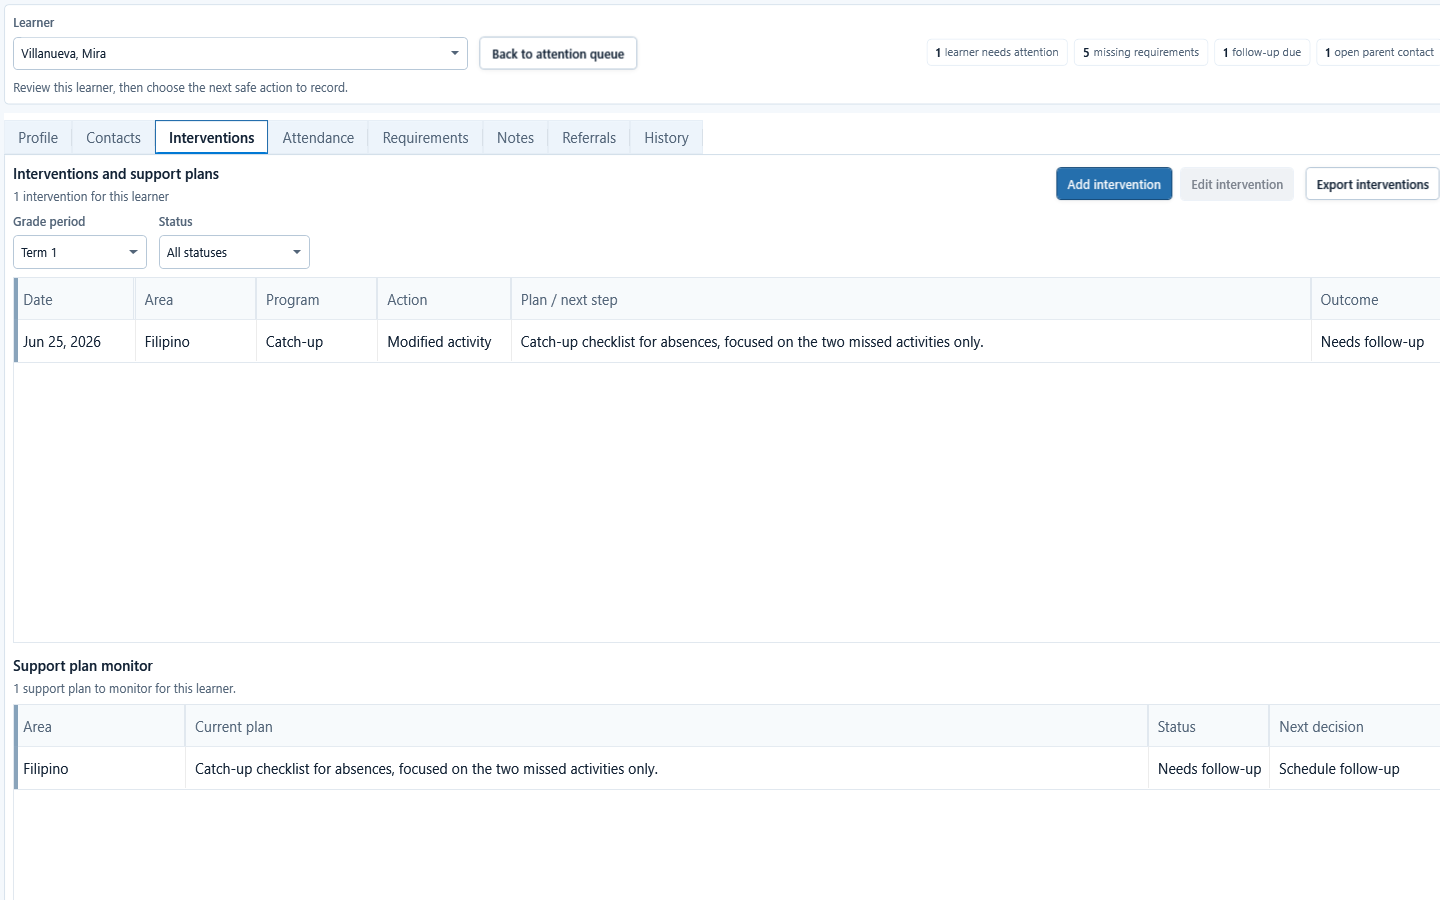Click Filipino in Support plan monitor
The height and width of the screenshot is (900, 1440).
coord(100,769)
